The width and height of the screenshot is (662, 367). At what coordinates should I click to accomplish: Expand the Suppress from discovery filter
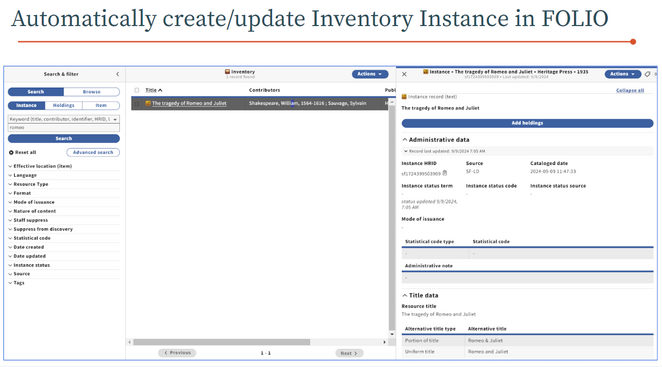(x=41, y=229)
